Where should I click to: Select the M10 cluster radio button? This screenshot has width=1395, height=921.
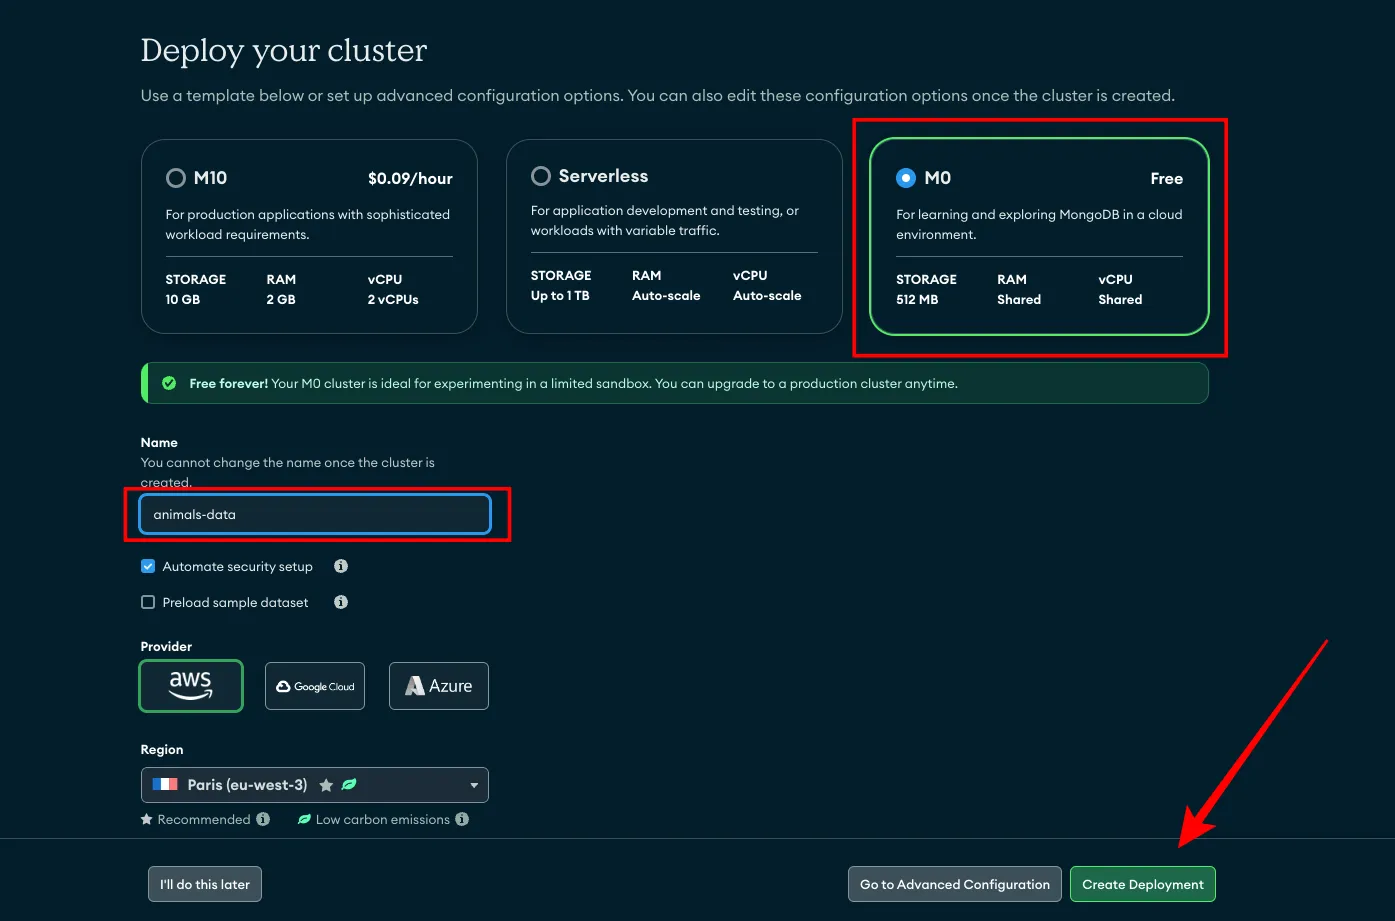pos(176,178)
